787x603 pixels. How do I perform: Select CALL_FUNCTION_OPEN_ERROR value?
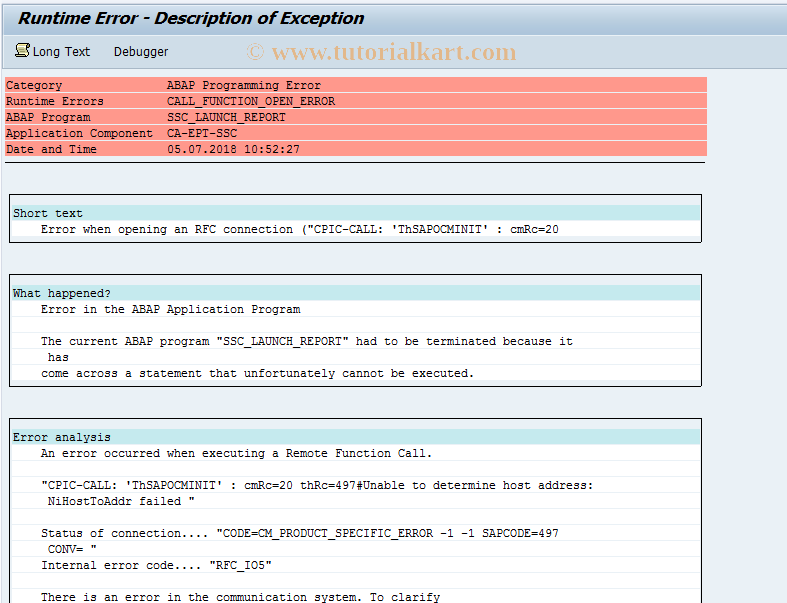click(251, 101)
